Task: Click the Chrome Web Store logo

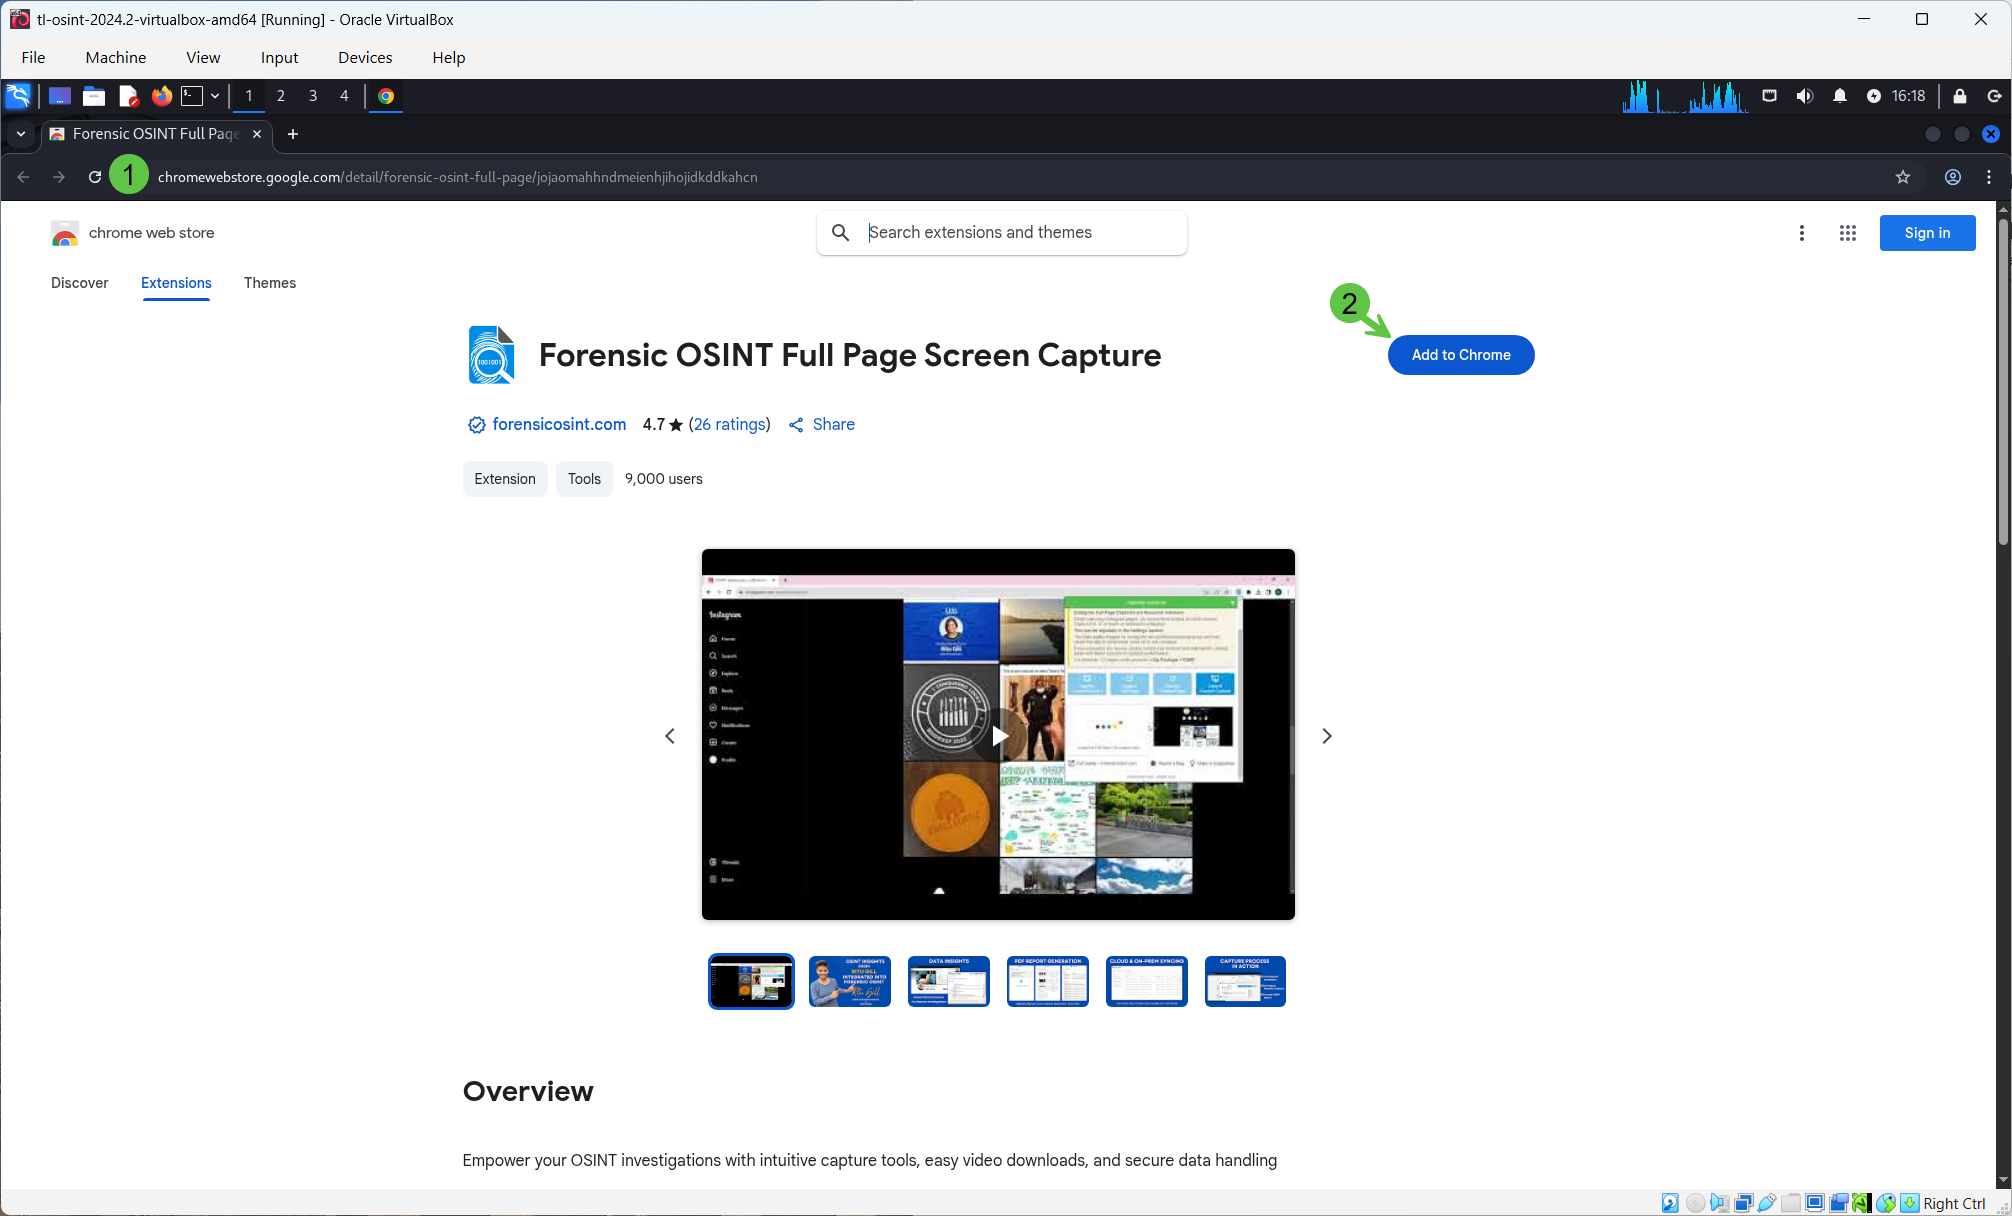Action: click(x=64, y=233)
